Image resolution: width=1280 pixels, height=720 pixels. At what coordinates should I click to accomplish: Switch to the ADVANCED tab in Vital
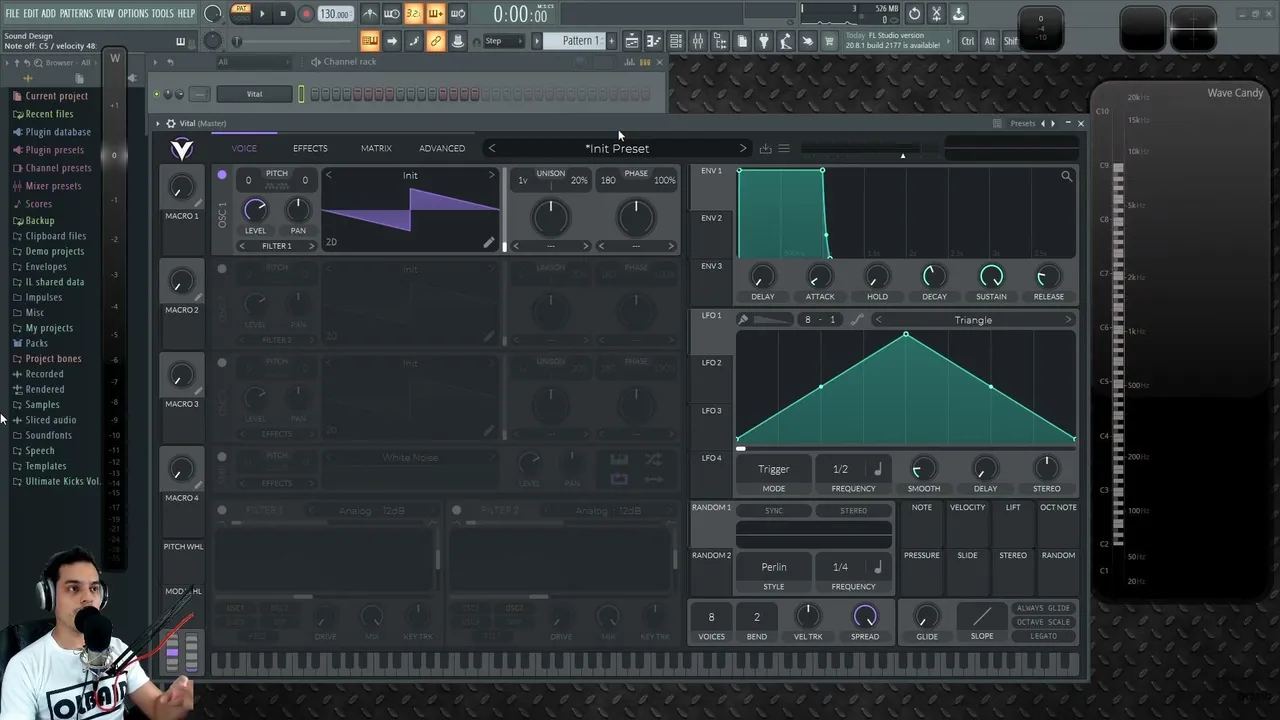click(x=442, y=148)
